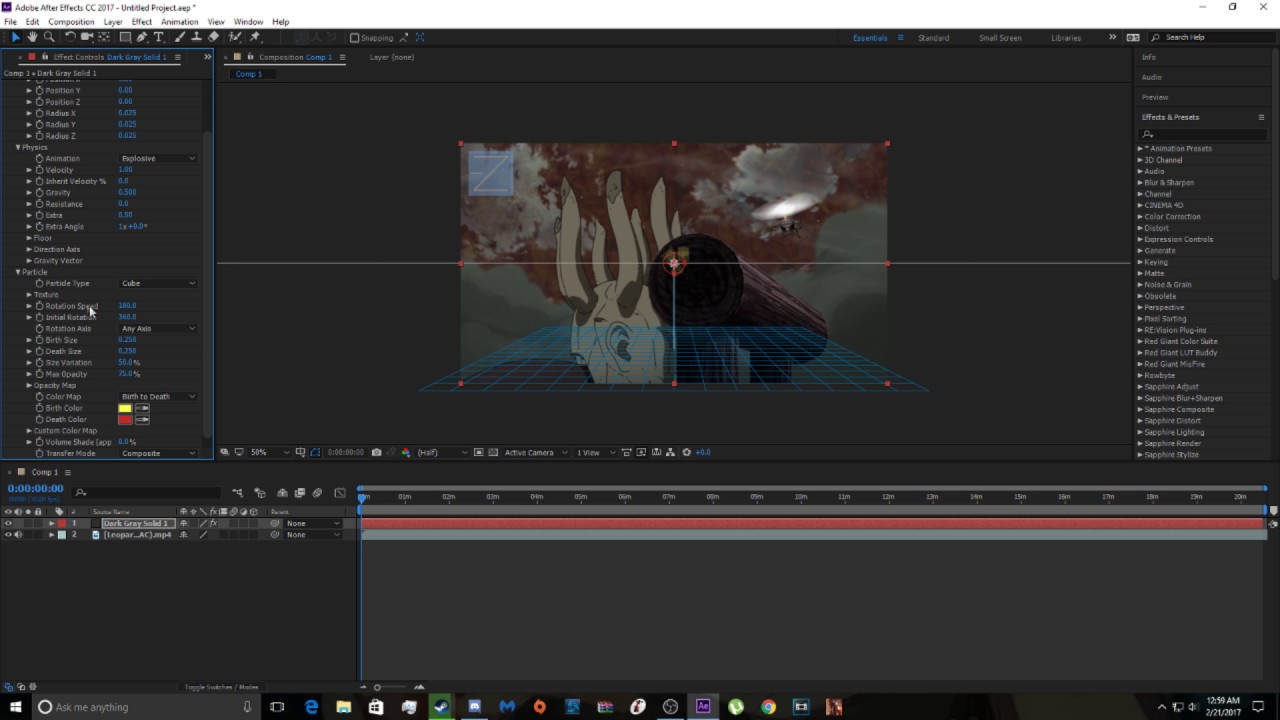Open the Transfer Mode Composite dropdown
The height and width of the screenshot is (720, 1280).
pos(158,453)
